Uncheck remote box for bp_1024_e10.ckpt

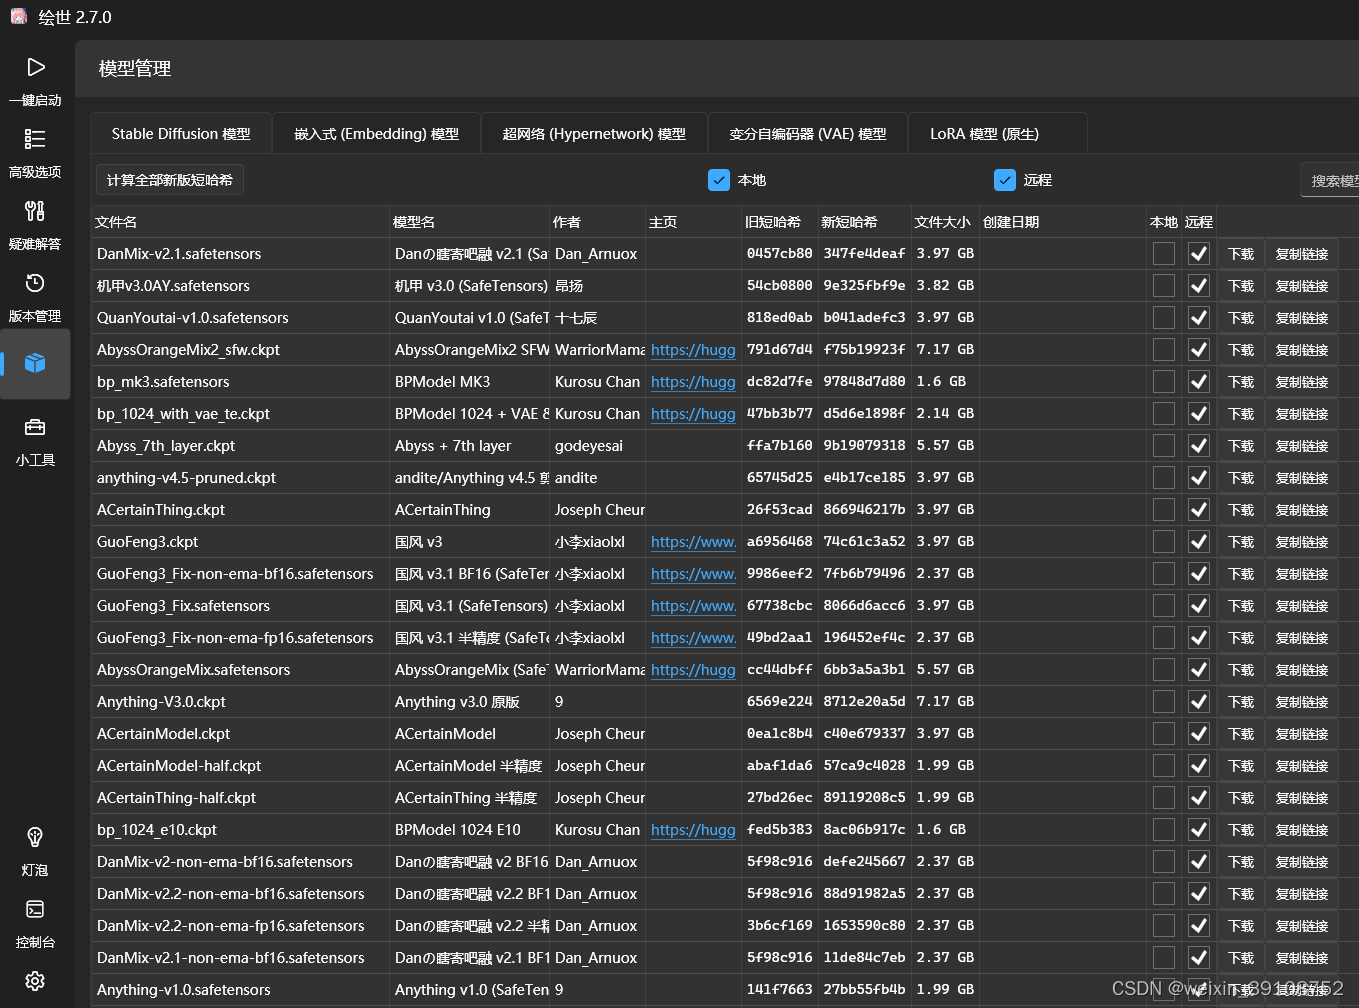pos(1199,830)
